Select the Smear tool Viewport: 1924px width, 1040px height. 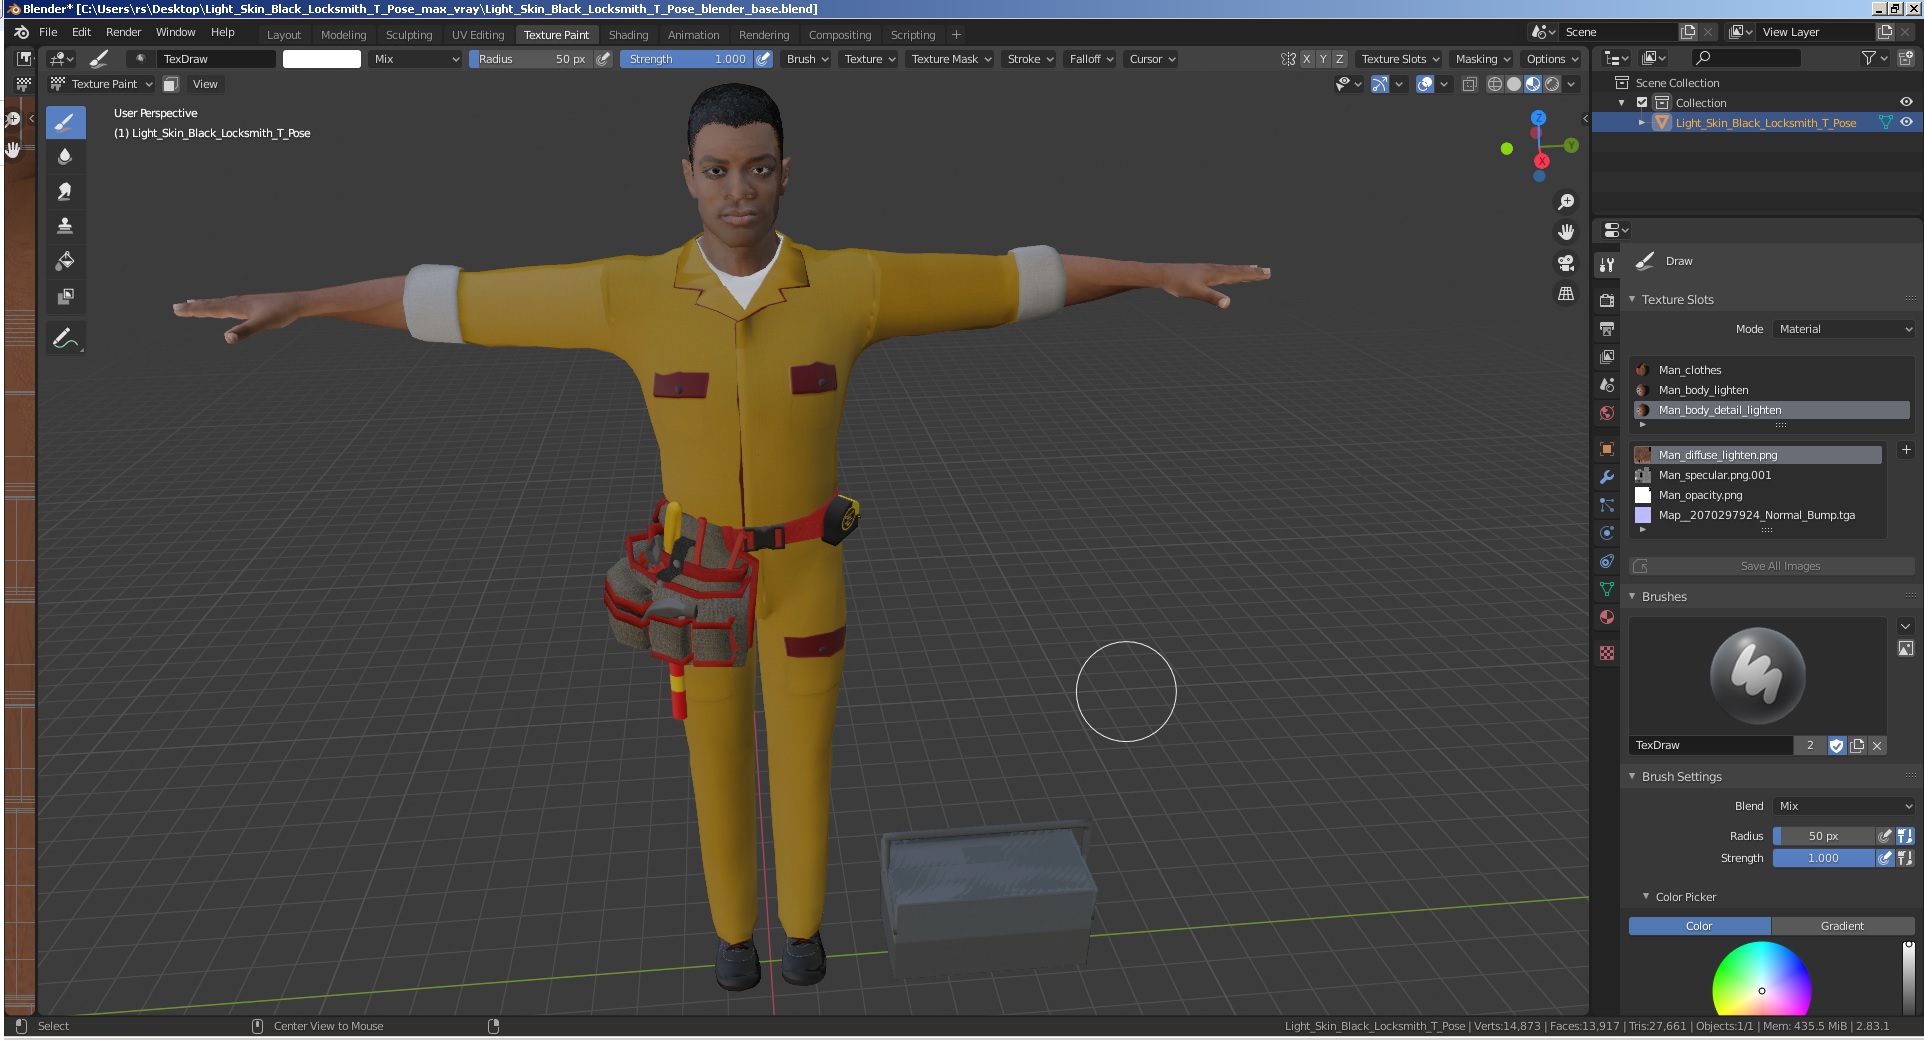65,192
